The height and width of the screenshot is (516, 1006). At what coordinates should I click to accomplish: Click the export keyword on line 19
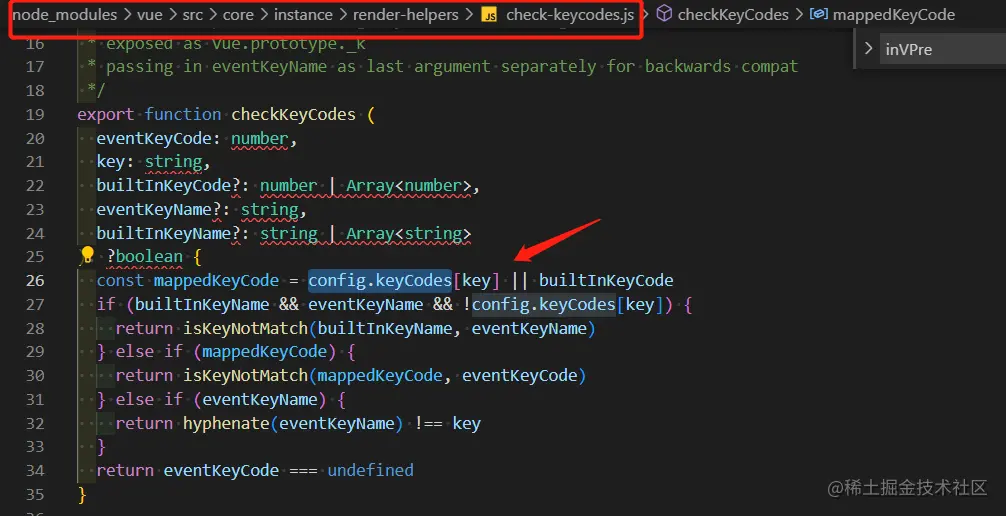click(x=106, y=115)
